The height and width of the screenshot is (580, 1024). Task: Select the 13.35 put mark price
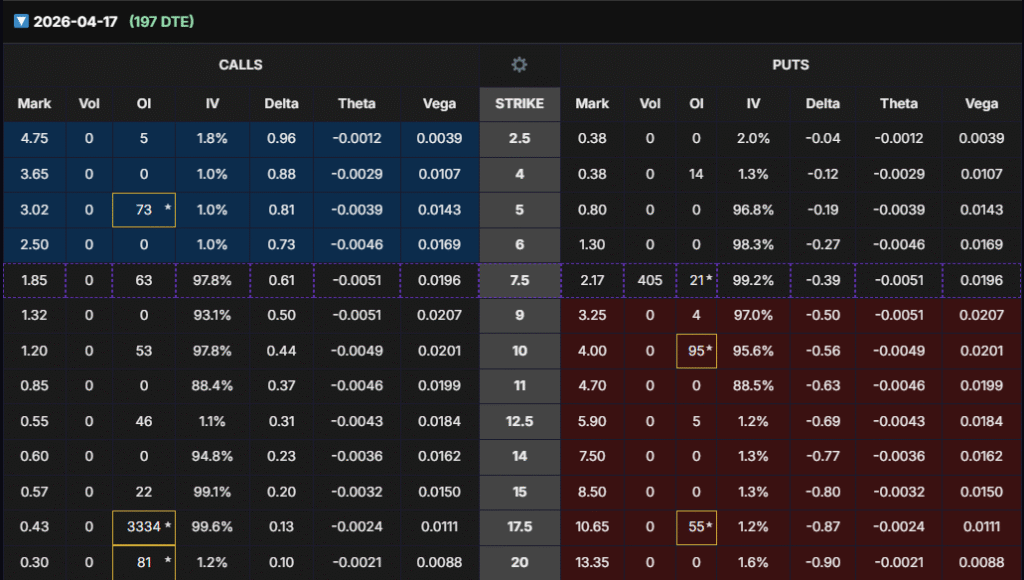click(x=592, y=562)
